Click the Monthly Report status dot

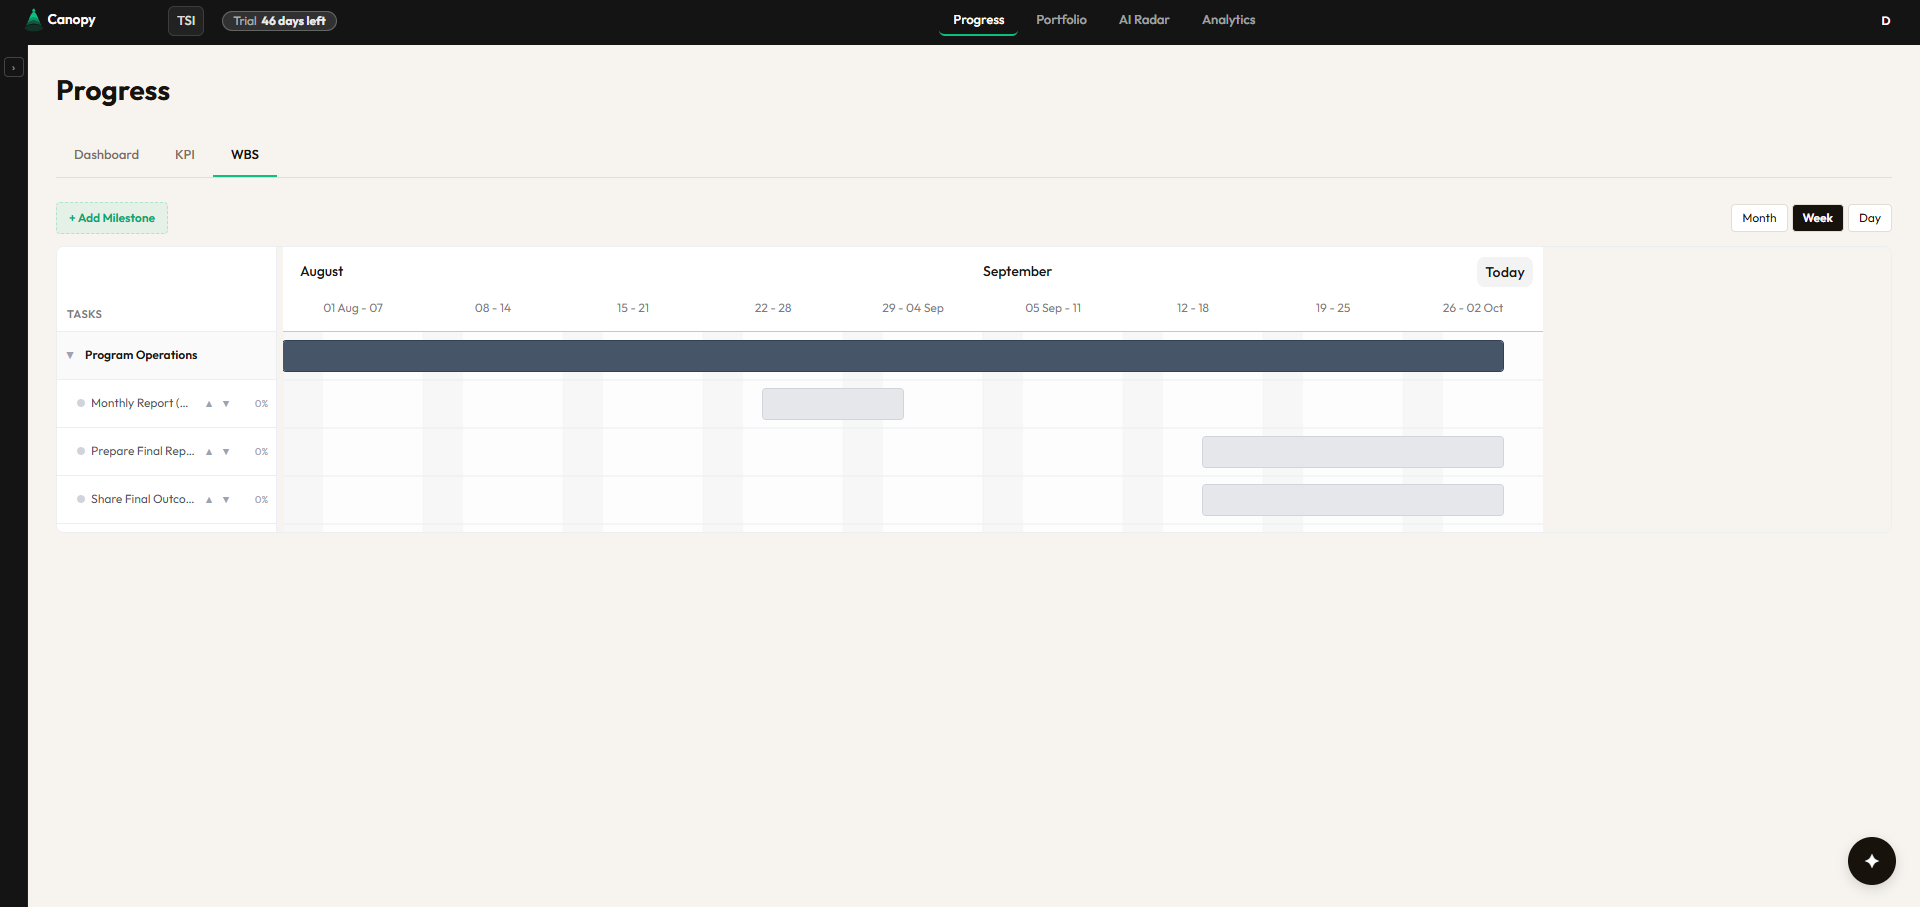point(81,403)
